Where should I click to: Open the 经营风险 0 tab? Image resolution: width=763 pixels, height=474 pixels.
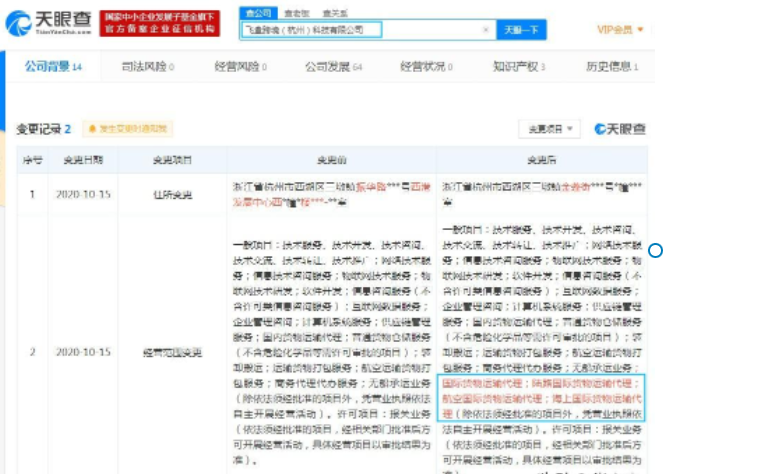click(x=240, y=67)
